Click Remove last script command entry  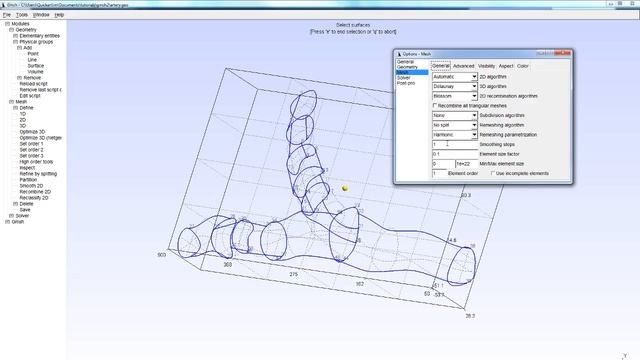[x=40, y=90]
